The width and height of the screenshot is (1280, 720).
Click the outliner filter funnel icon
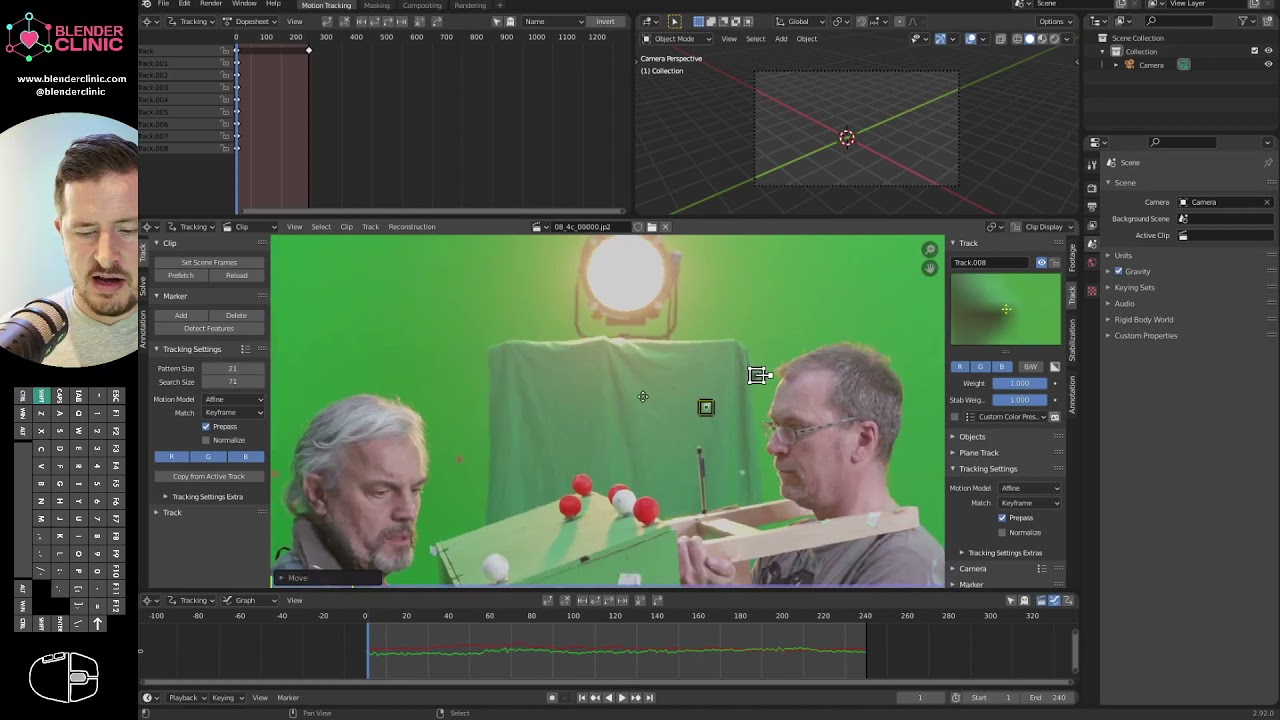(x=1243, y=21)
